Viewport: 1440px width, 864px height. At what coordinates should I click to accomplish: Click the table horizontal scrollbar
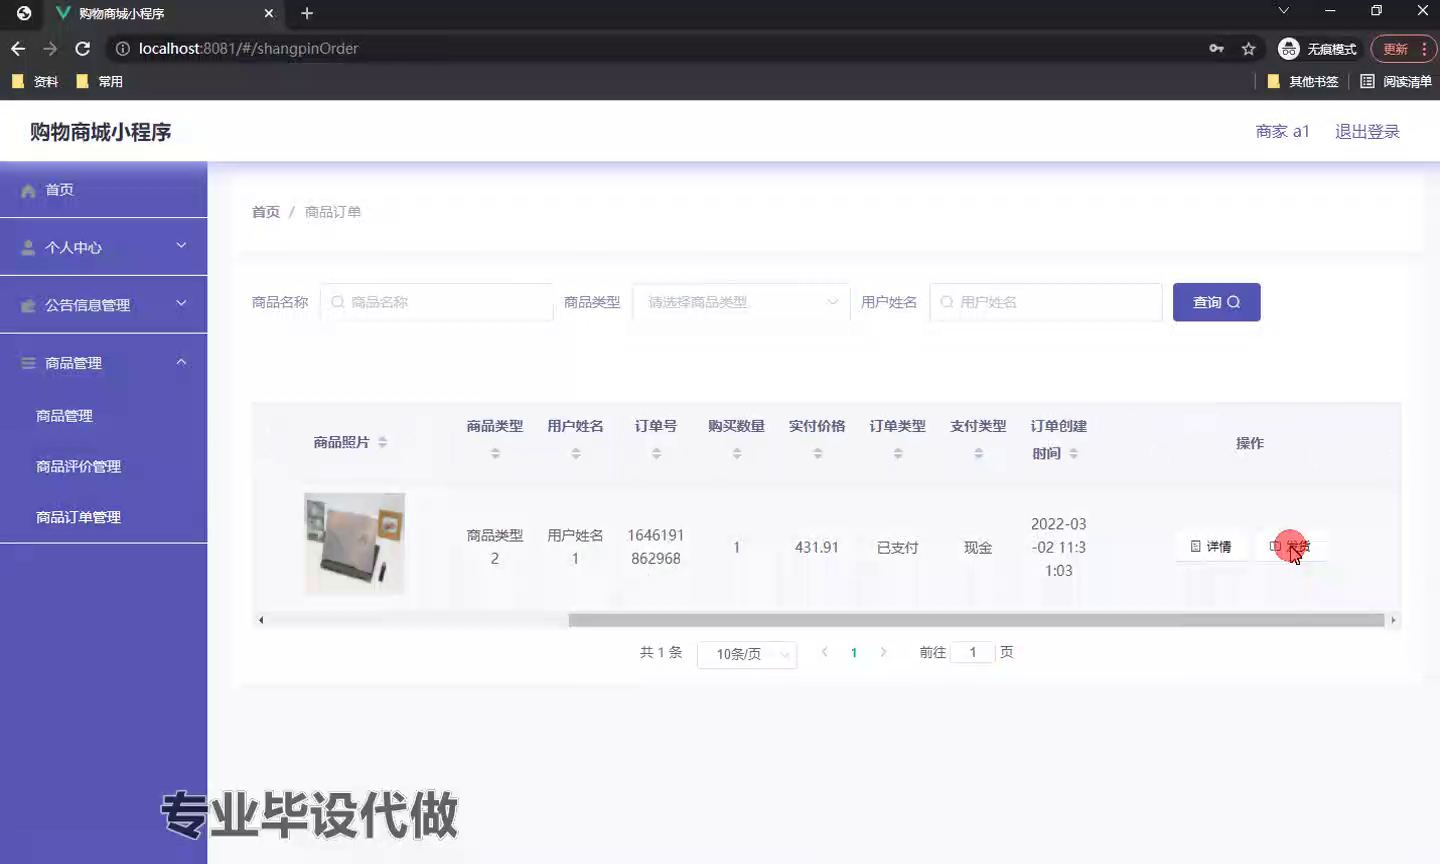976,620
